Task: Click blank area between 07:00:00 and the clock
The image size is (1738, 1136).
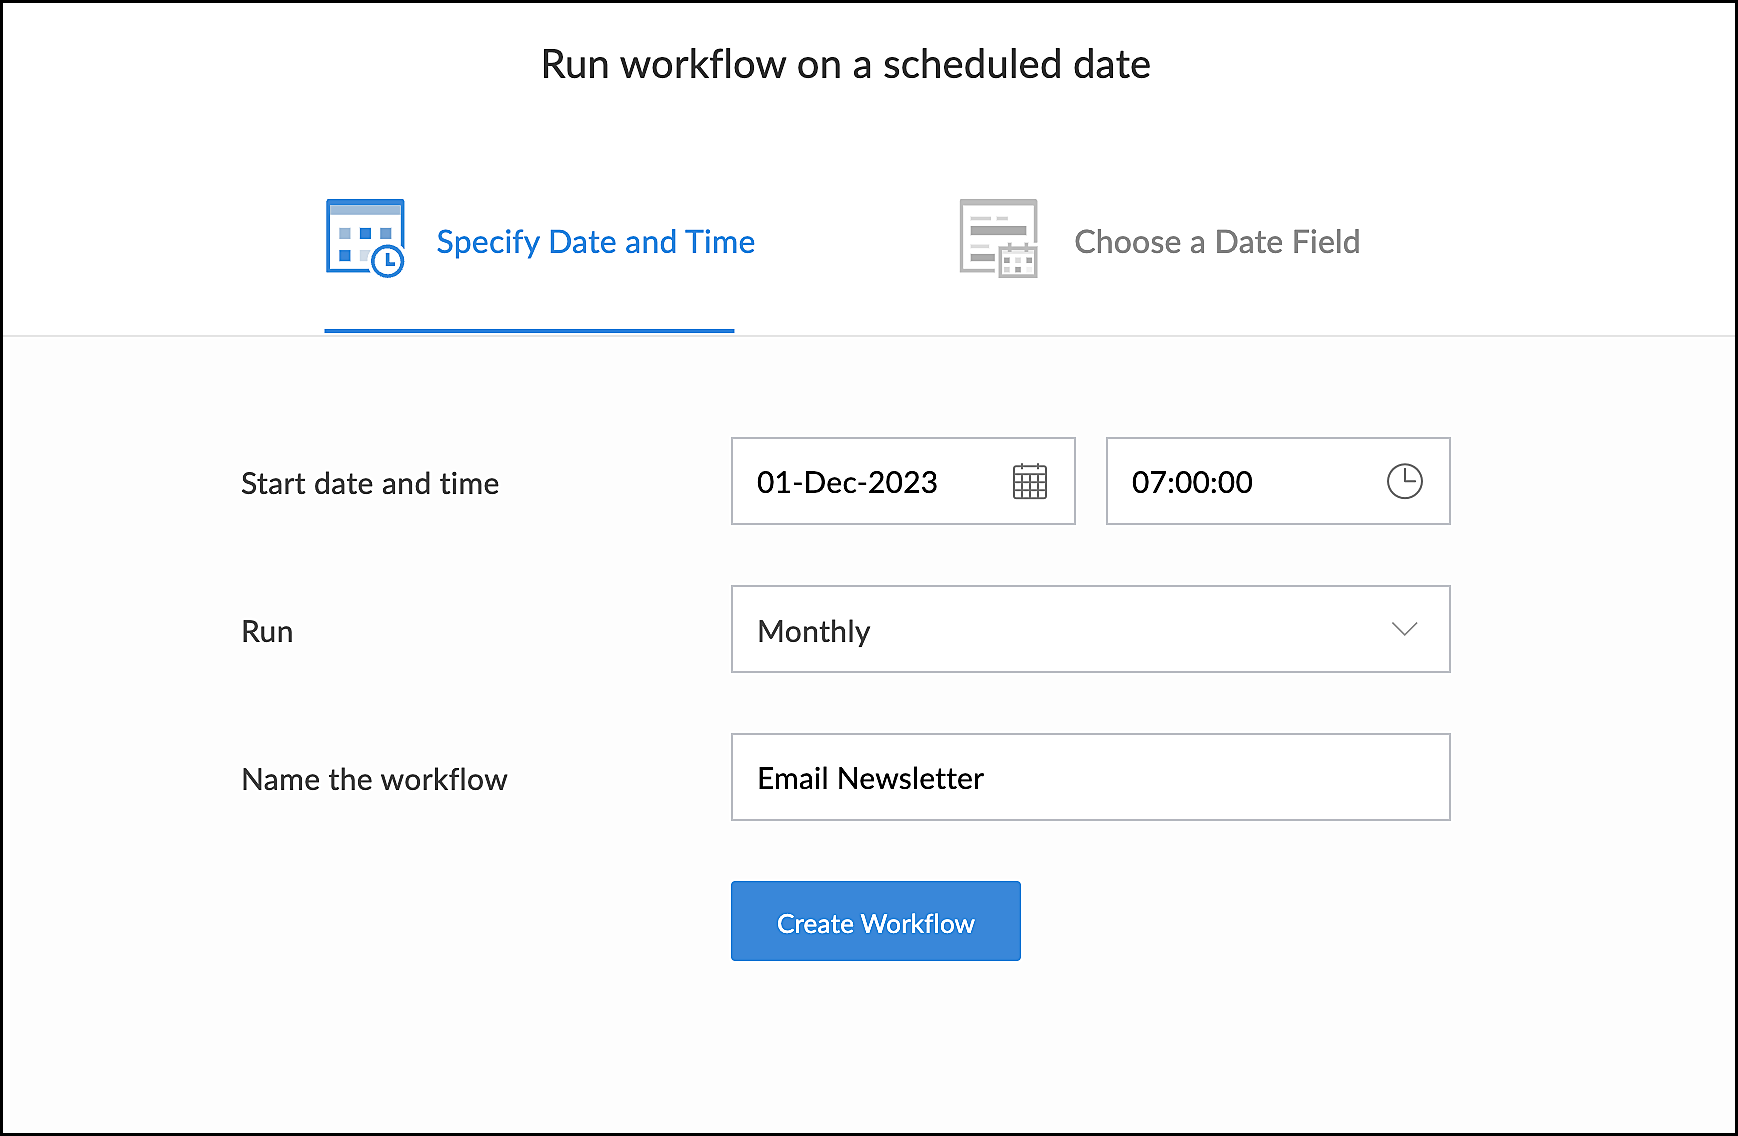Action: (x=1318, y=482)
